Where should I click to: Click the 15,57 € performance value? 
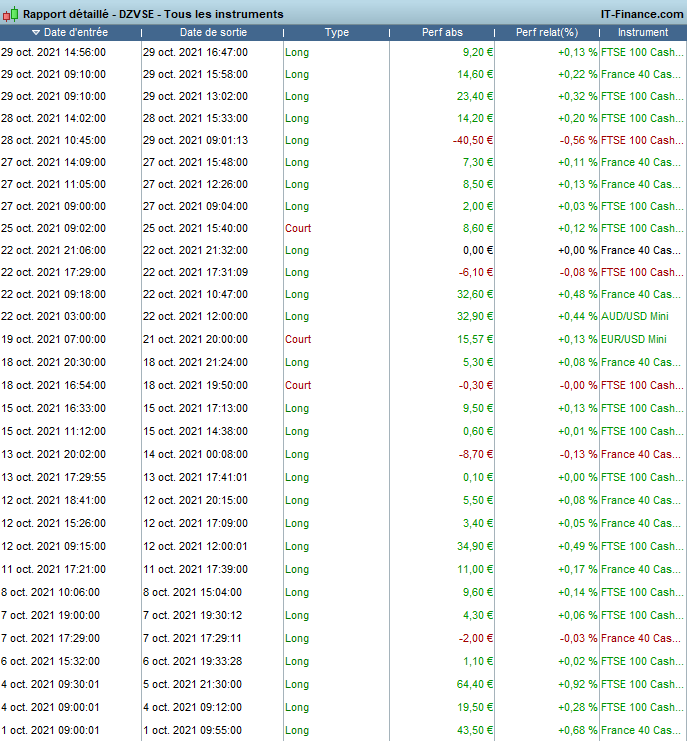click(475, 339)
